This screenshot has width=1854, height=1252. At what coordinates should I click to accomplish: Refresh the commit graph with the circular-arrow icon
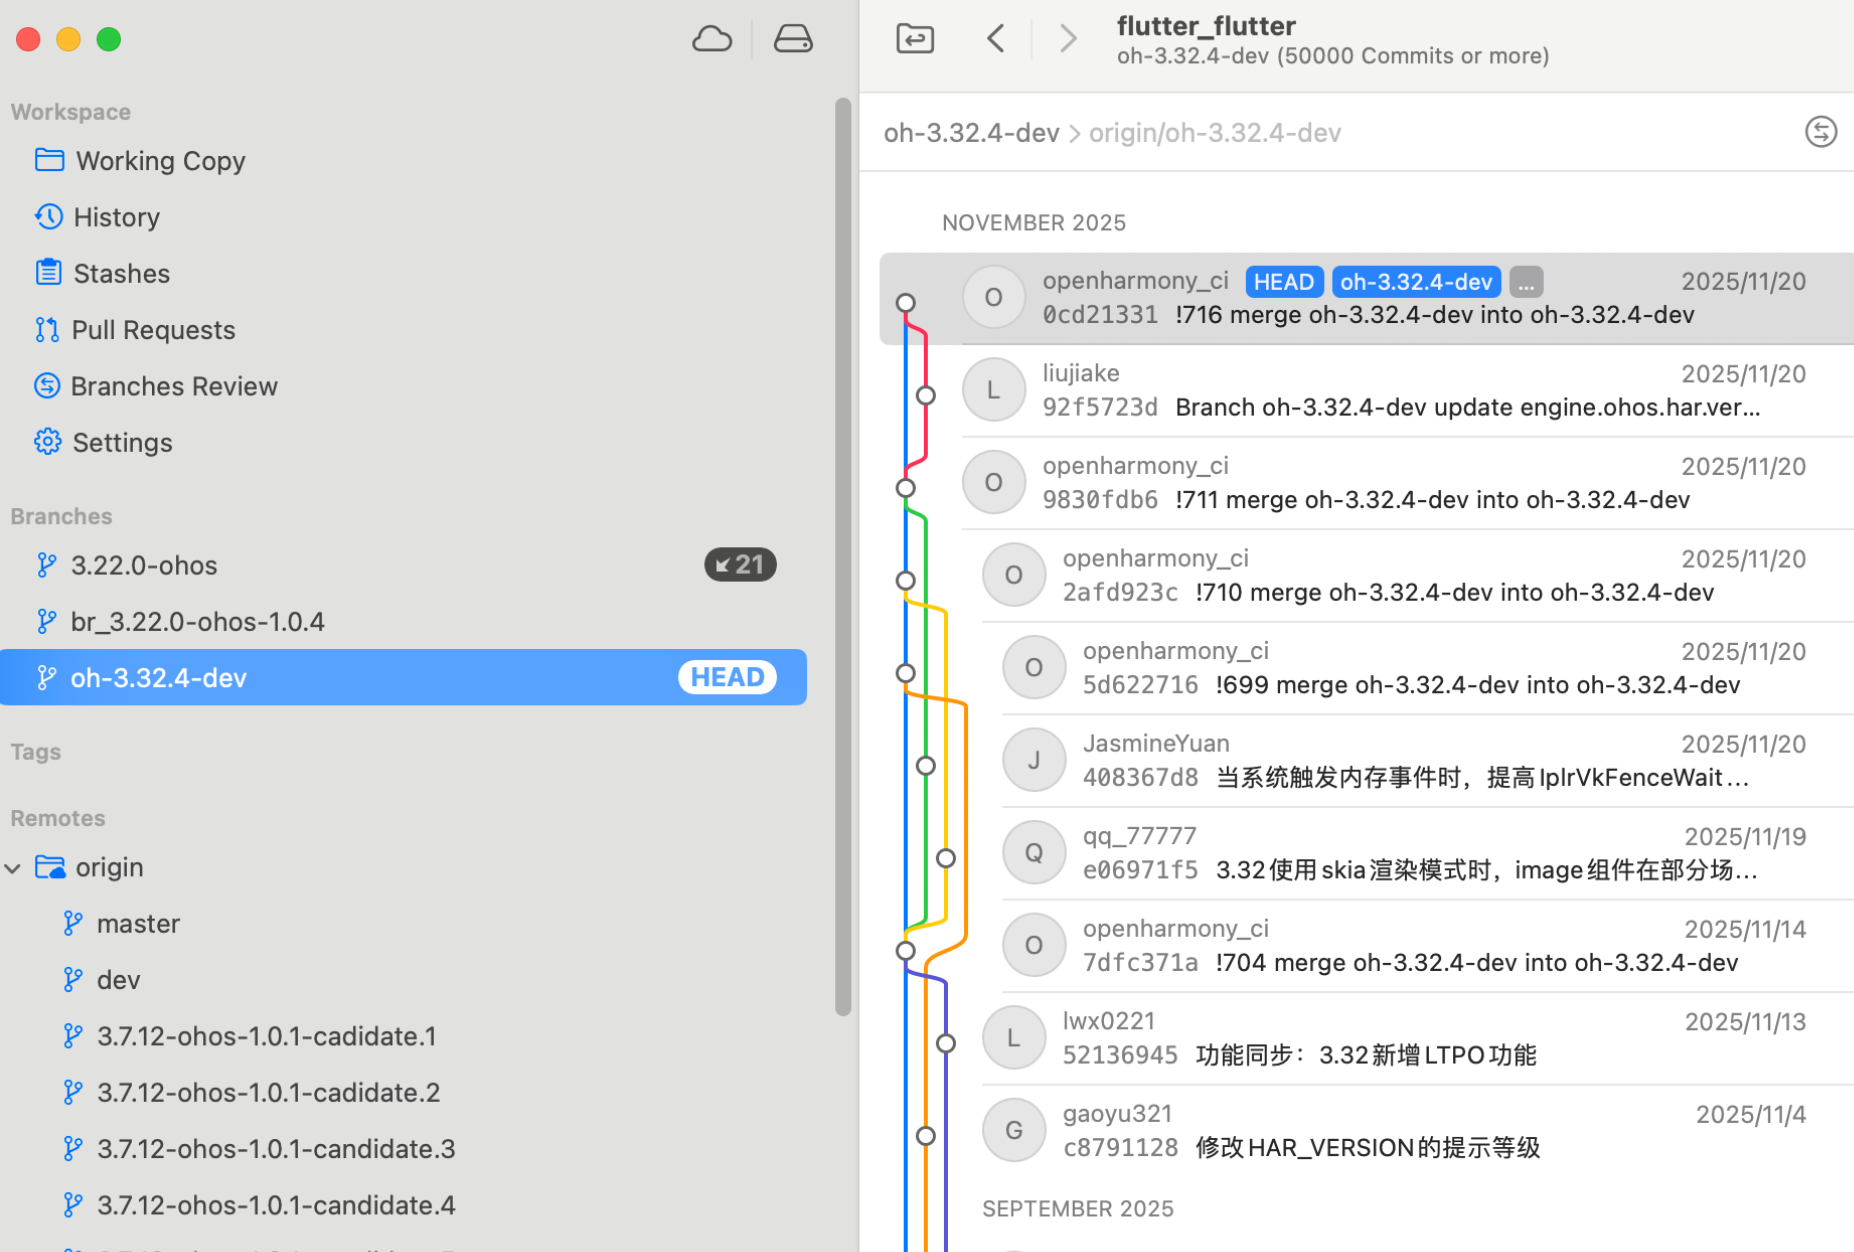[1821, 131]
